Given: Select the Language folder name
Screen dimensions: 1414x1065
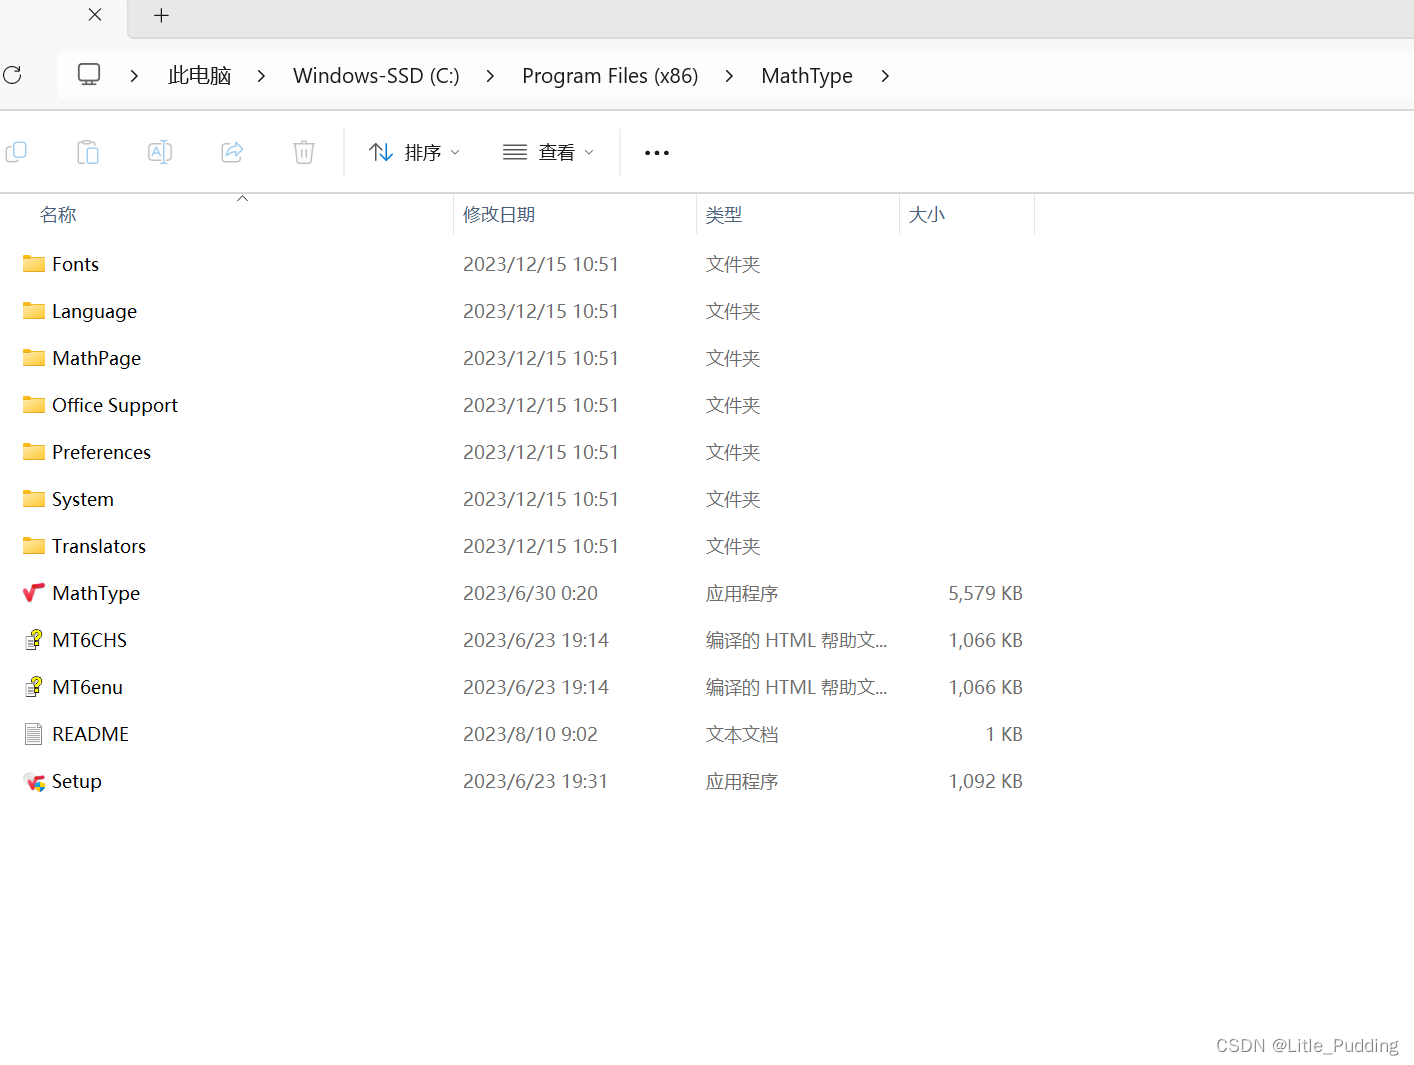Looking at the screenshot, I should click(x=94, y=311).
